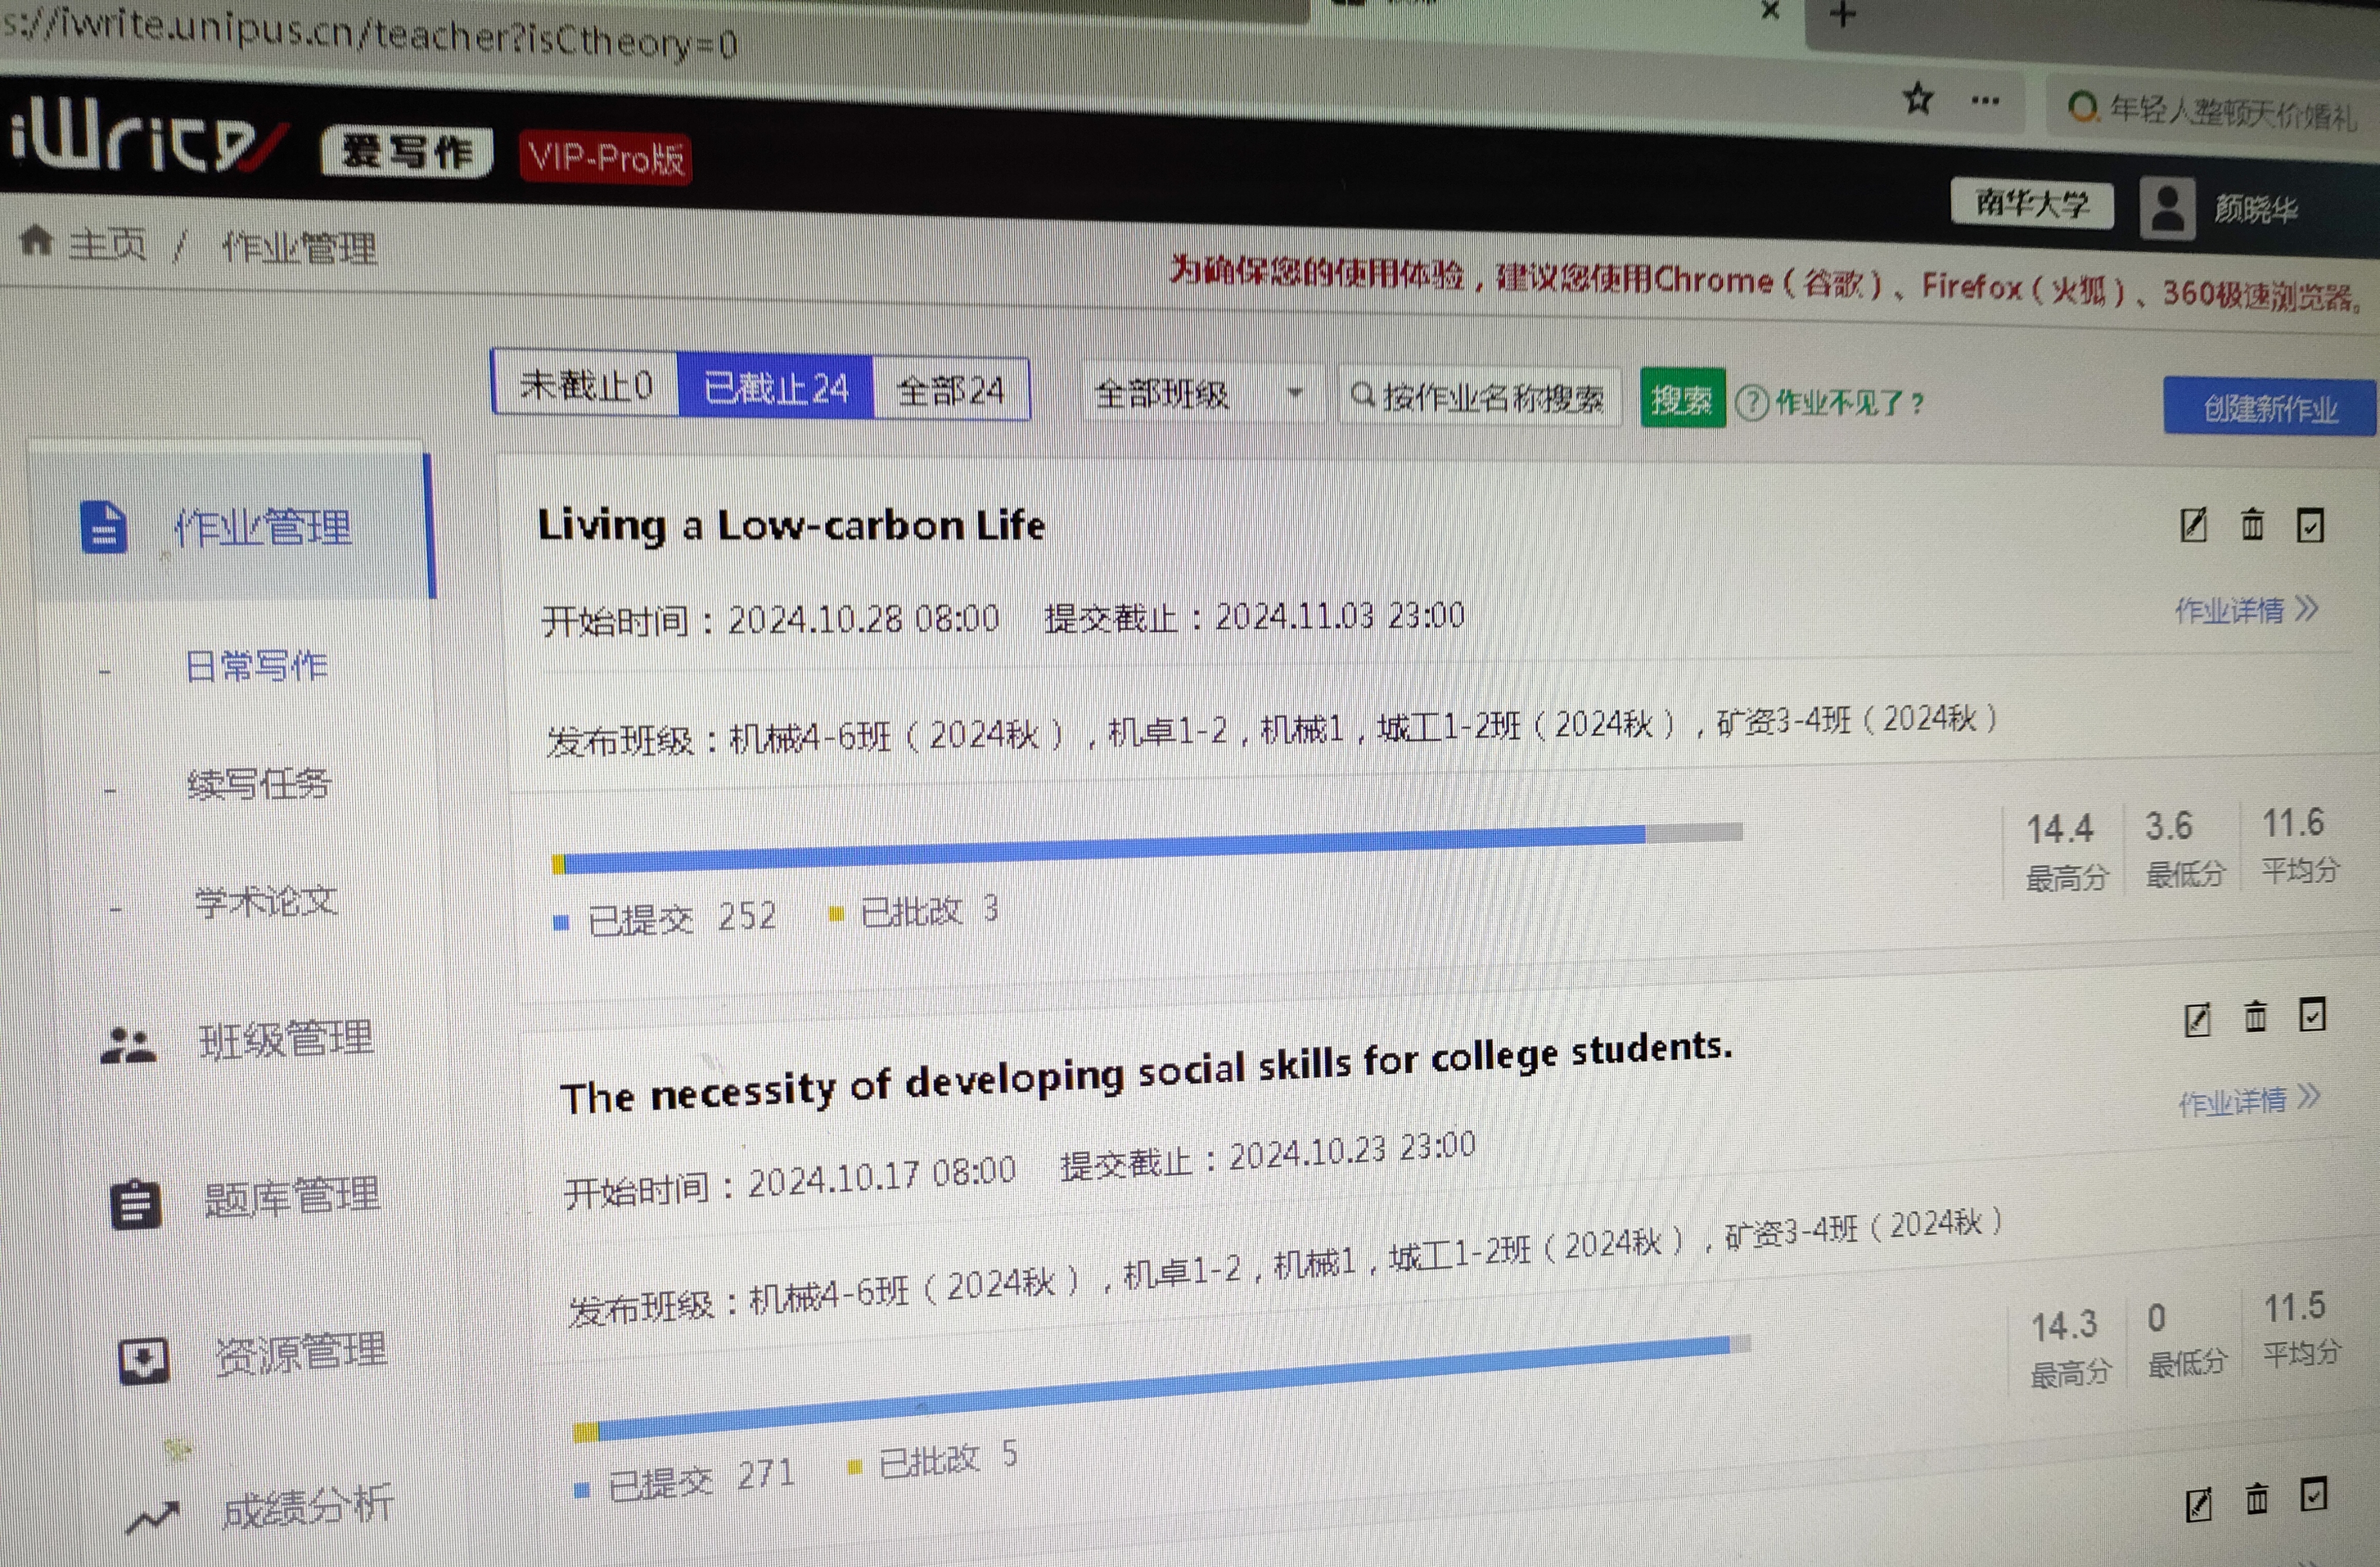
Task: Open the 全部班级 class dropdown
Action: click(1200, 394)
